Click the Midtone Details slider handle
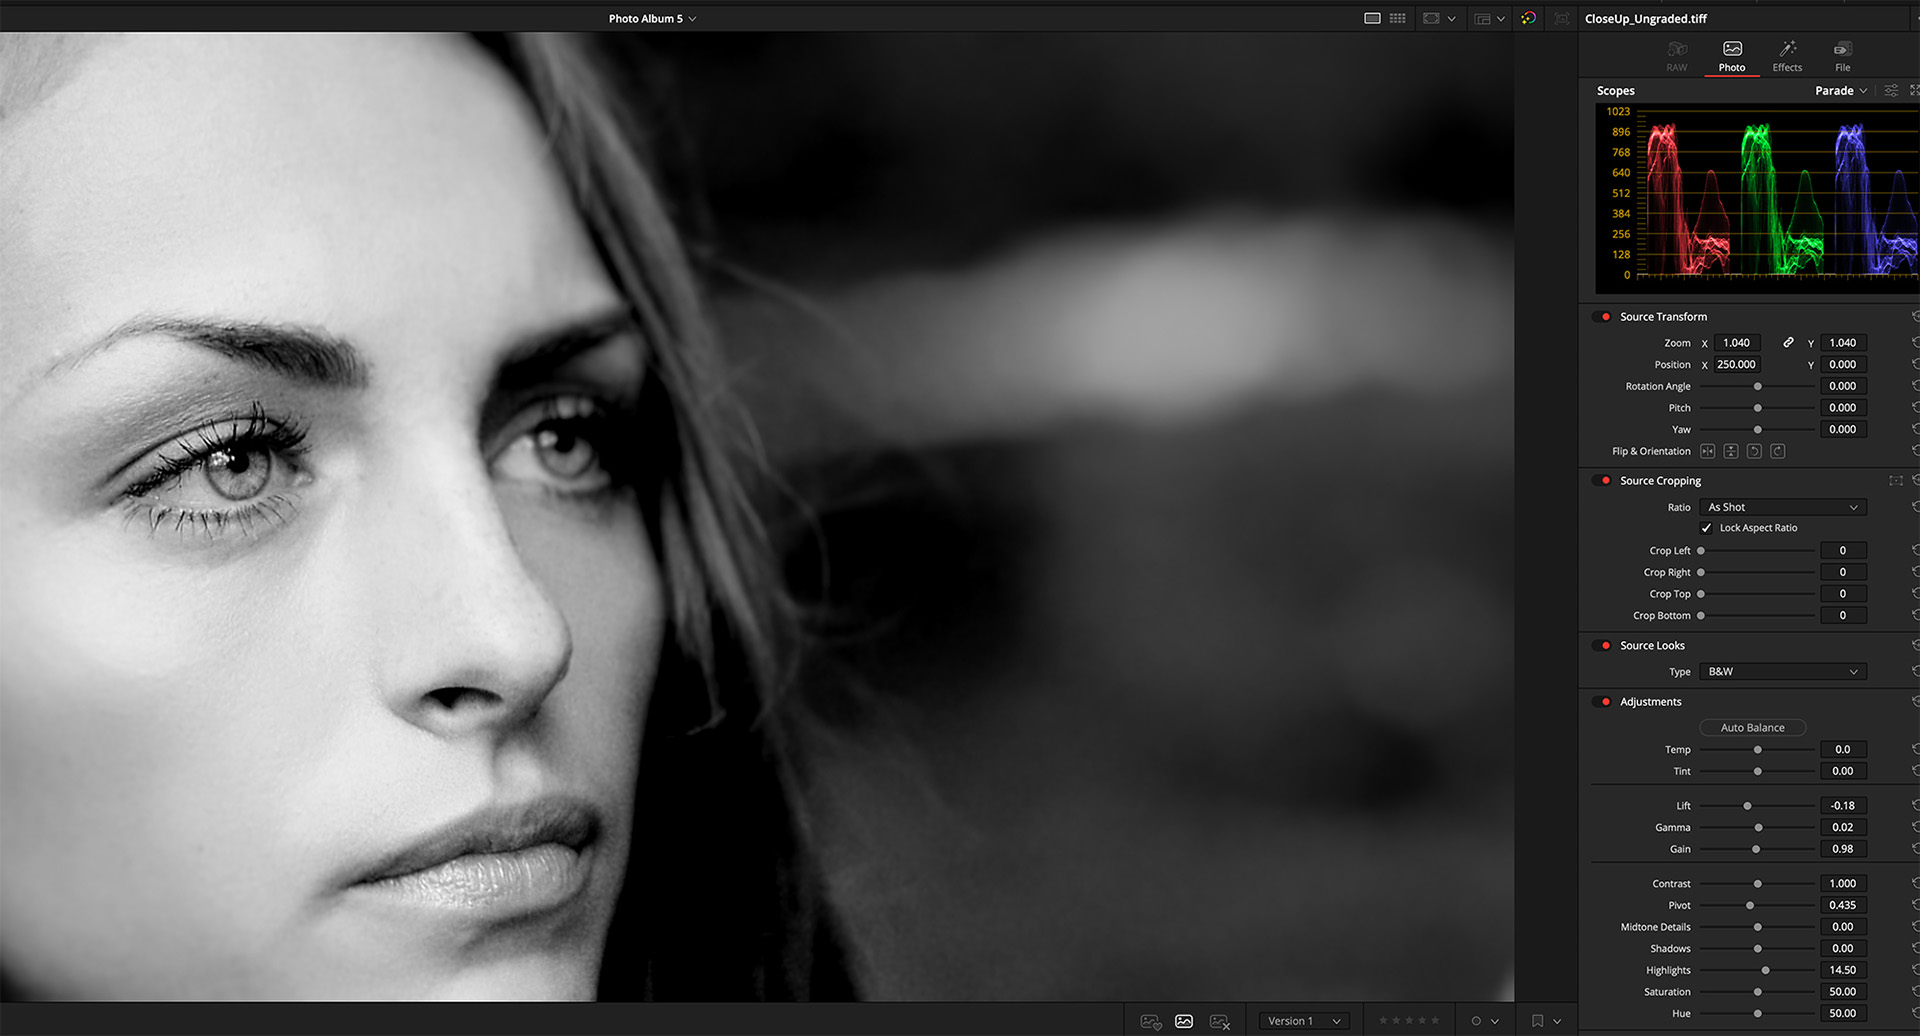 [x=1758, y=927]
